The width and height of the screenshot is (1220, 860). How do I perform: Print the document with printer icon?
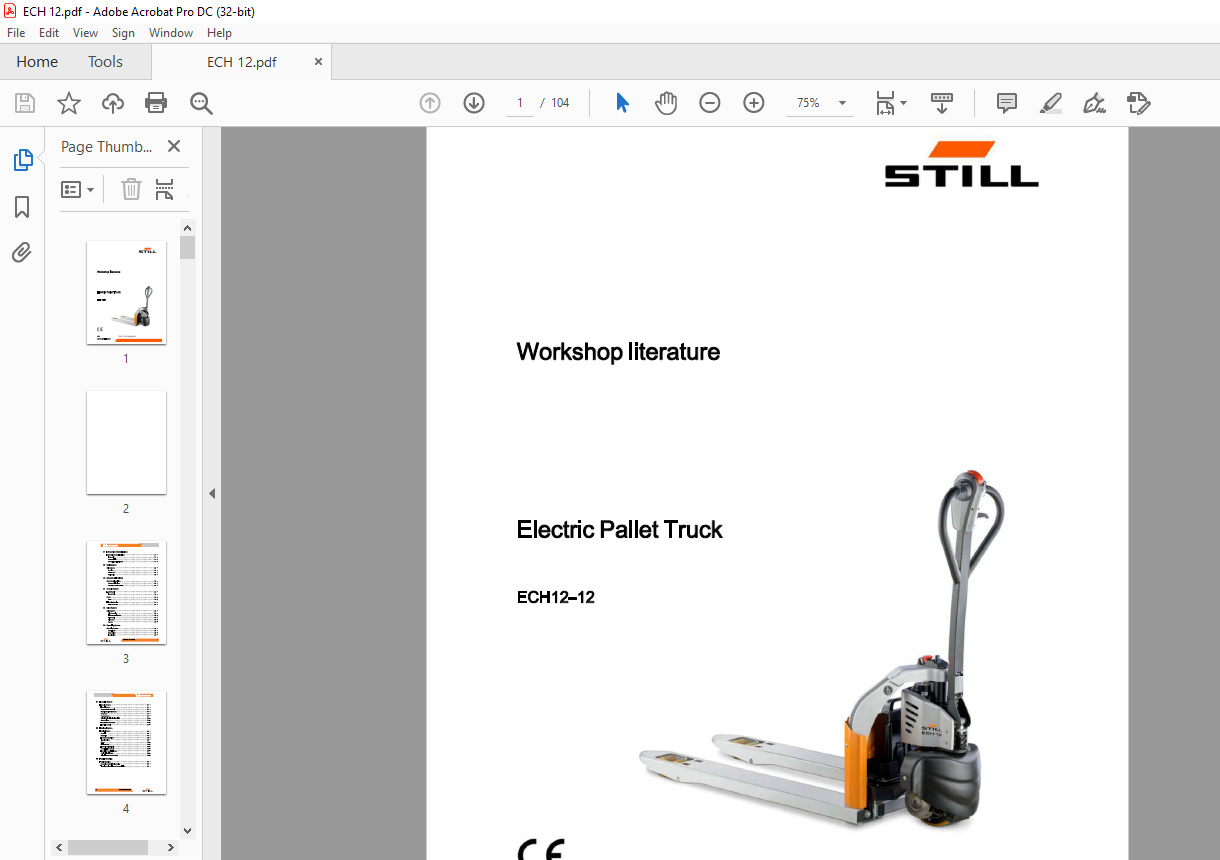156,103
